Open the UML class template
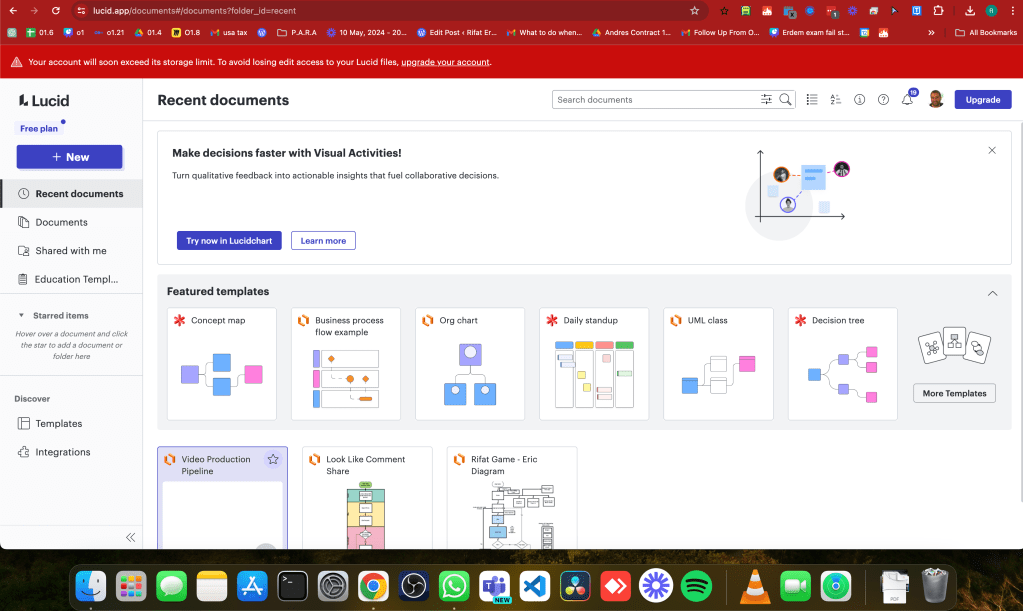Screen dimensions: 1023x611 pos(718,364)
